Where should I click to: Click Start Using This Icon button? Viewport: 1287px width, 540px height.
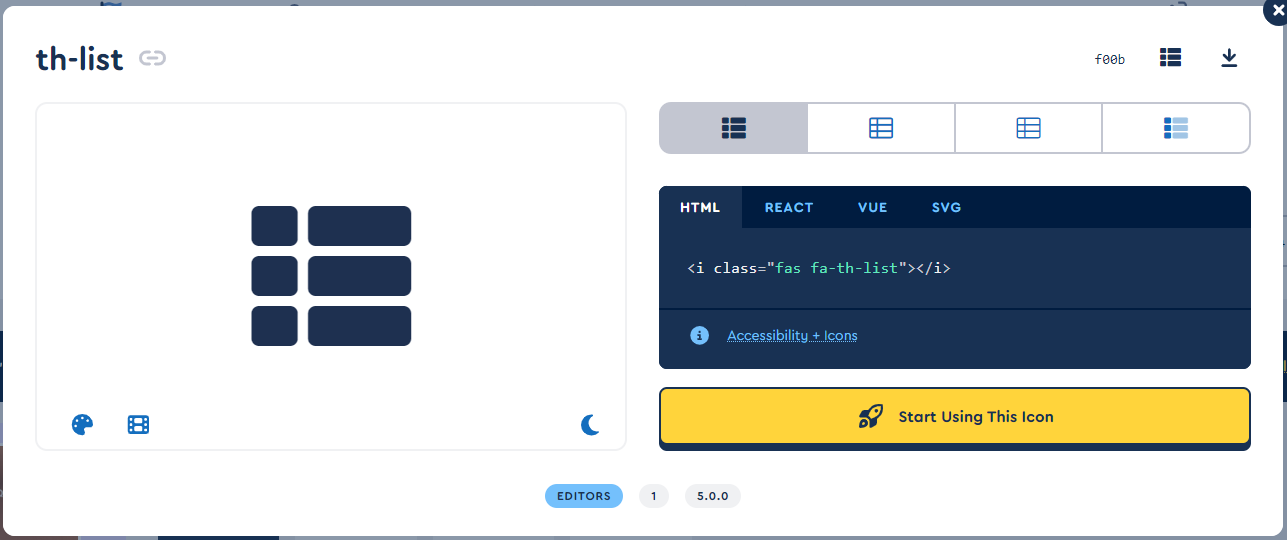click(x=955, y=416)
